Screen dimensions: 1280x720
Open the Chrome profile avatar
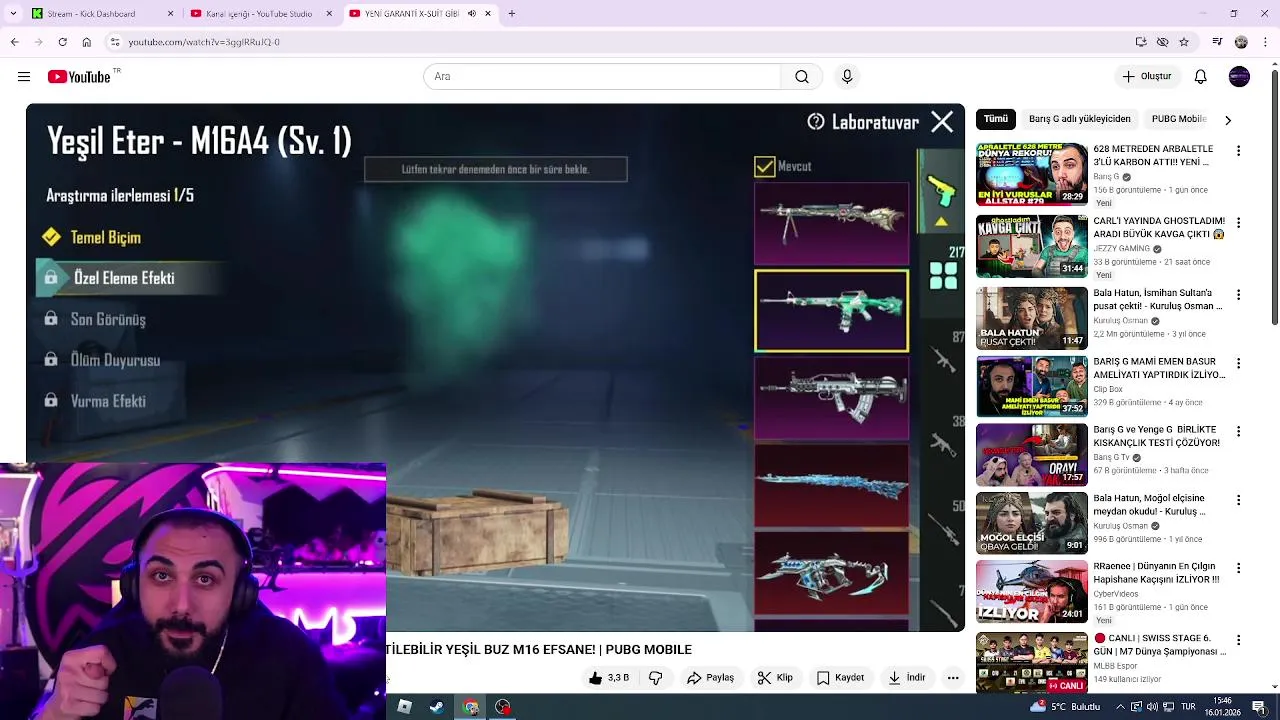[x=1241, y=42]
